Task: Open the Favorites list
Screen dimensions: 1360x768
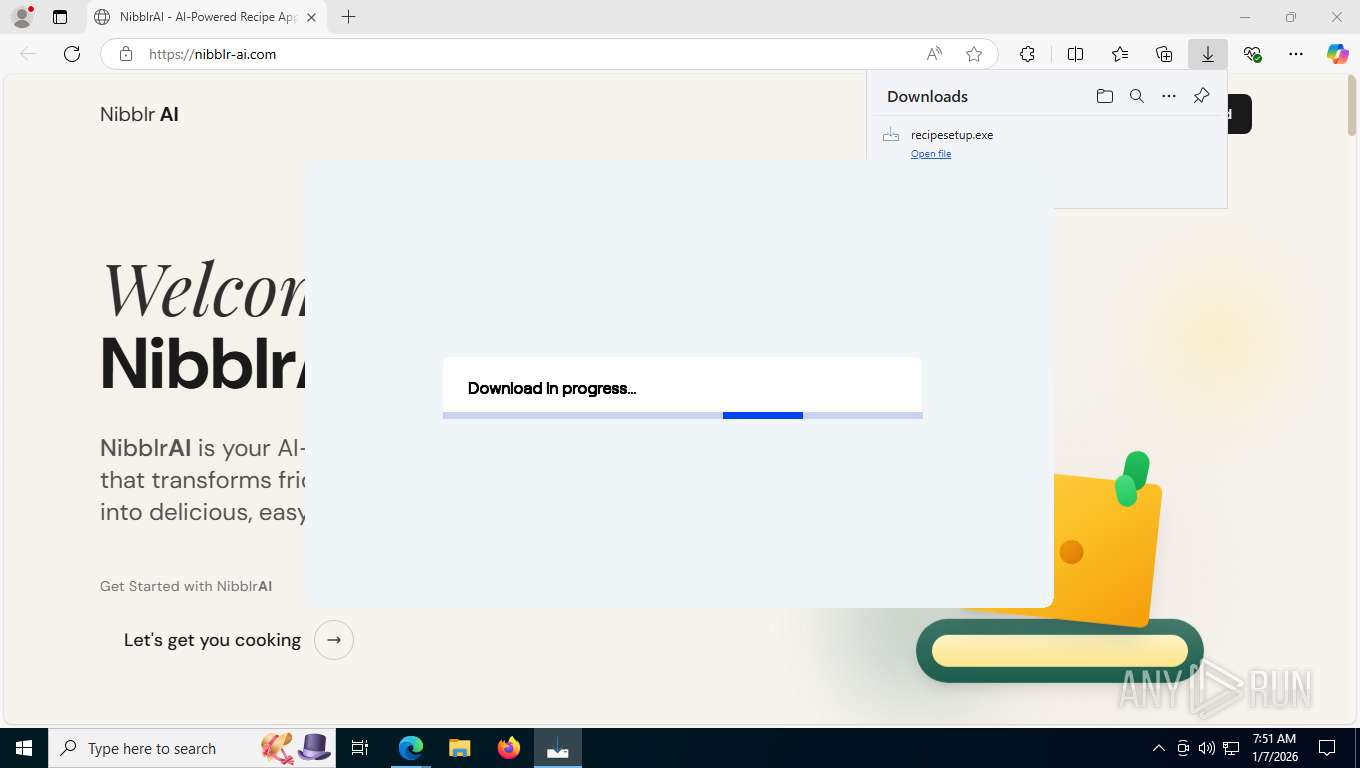Action: click(x=1120, y=54)
